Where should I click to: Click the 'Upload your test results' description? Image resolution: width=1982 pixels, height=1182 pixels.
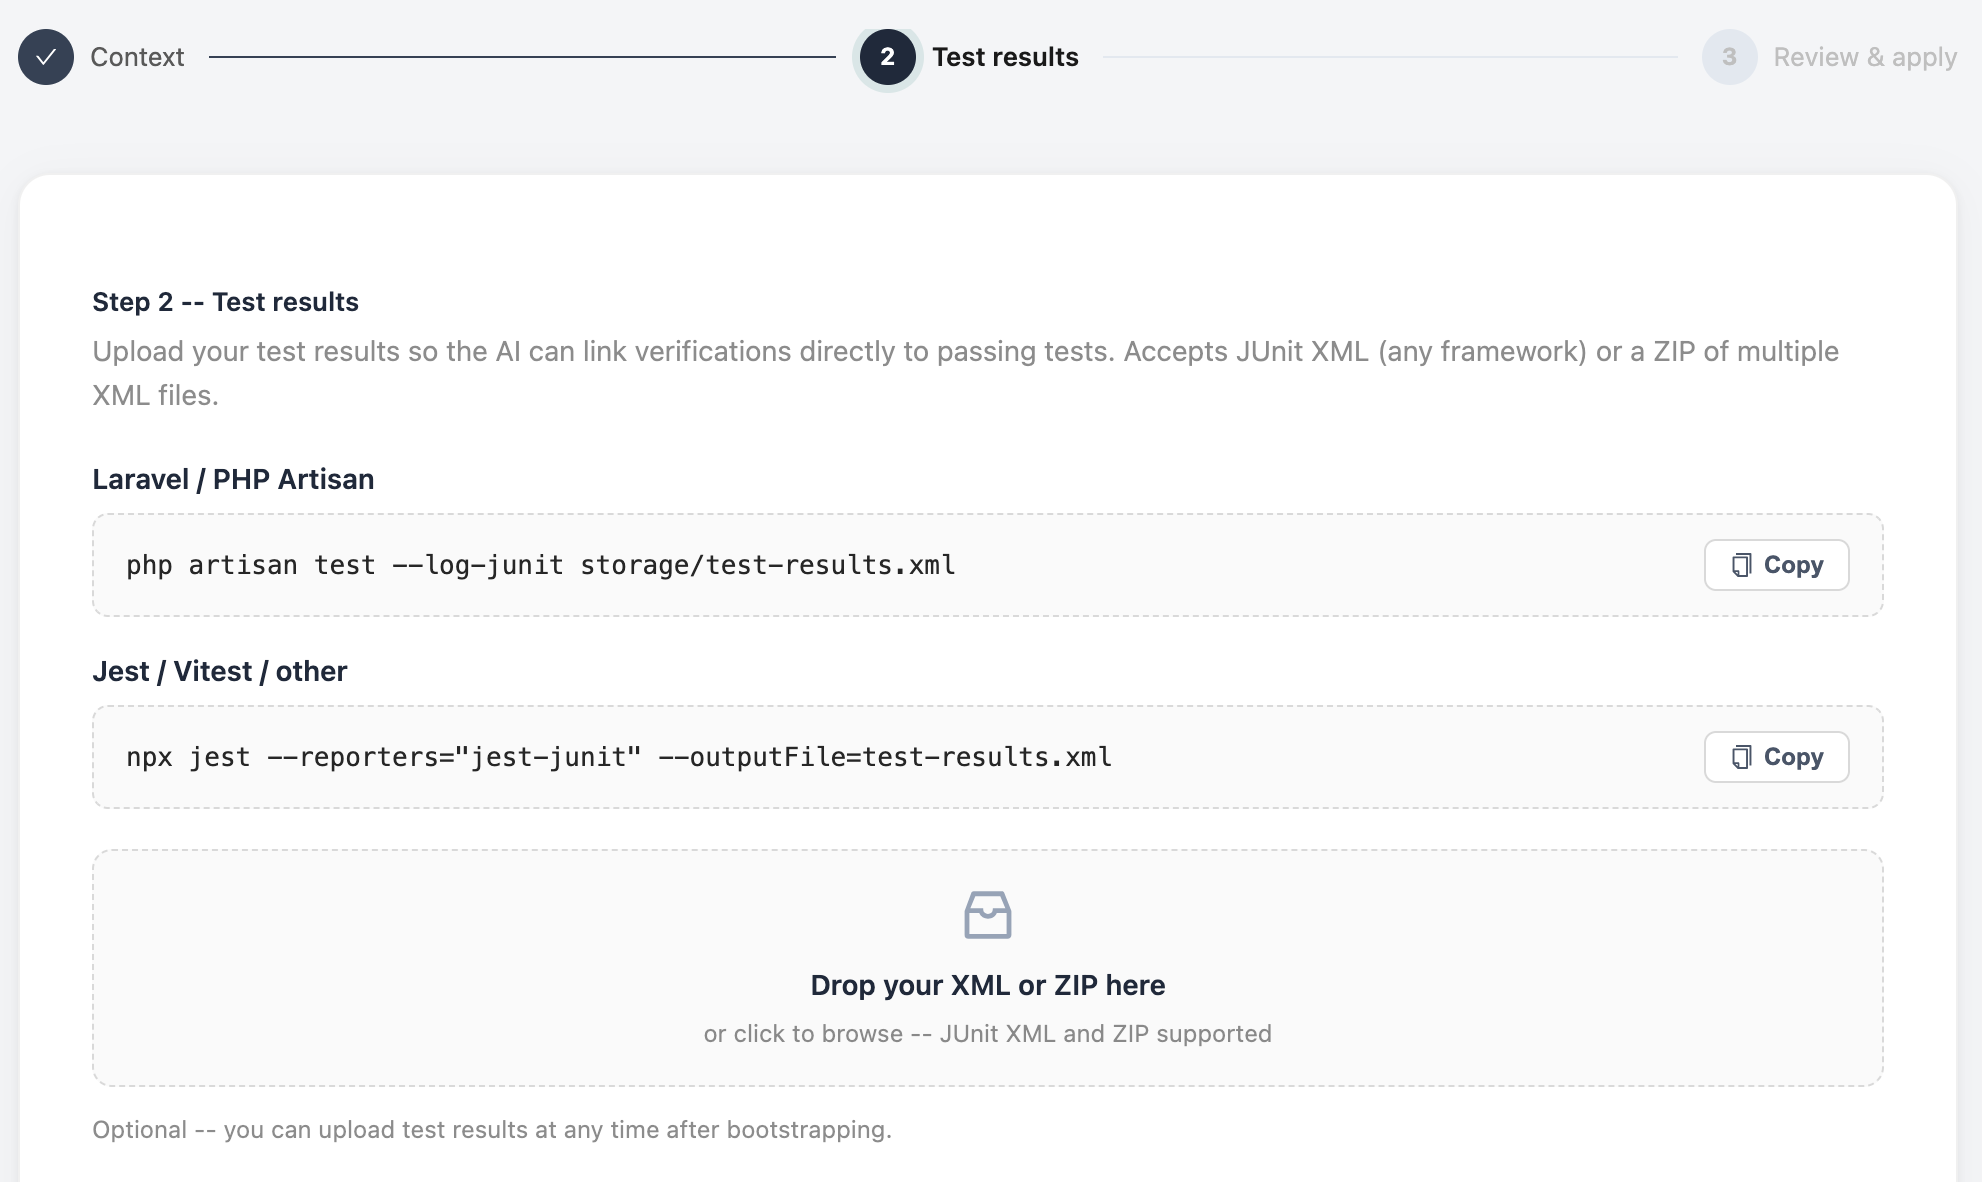tap(966, 373)
